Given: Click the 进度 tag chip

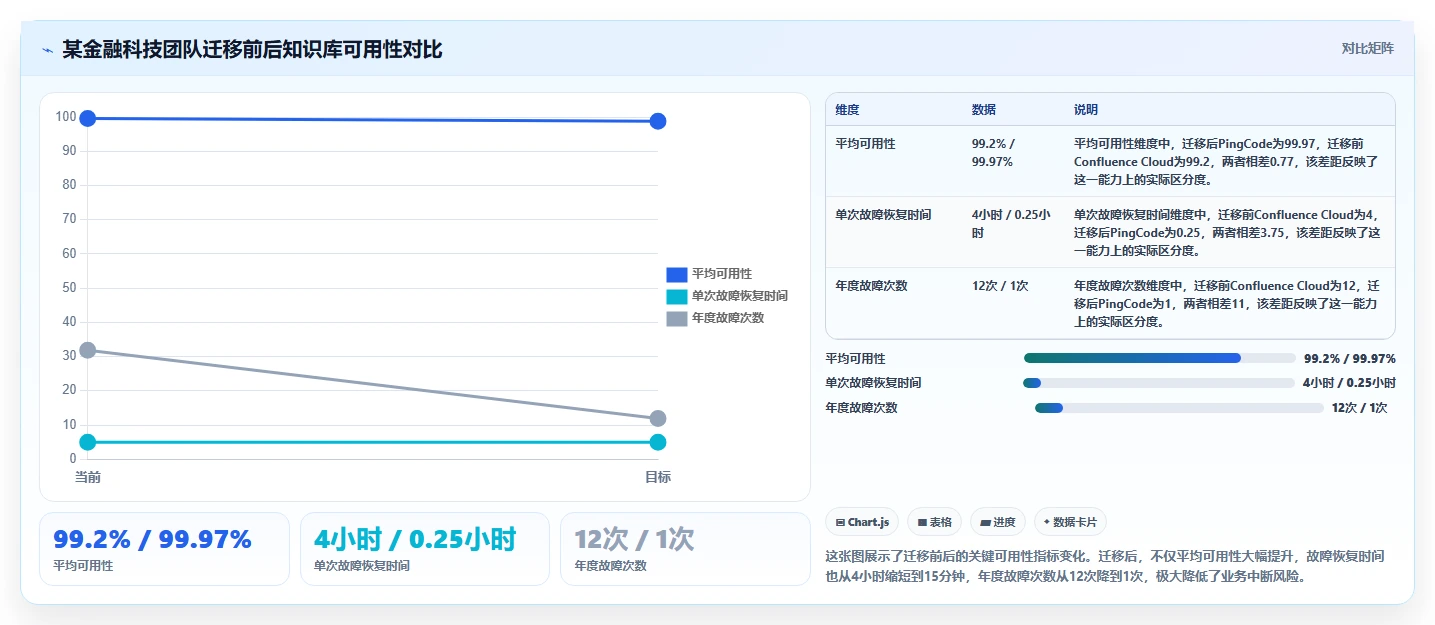Looking at the screenshot, I should 998,522.
